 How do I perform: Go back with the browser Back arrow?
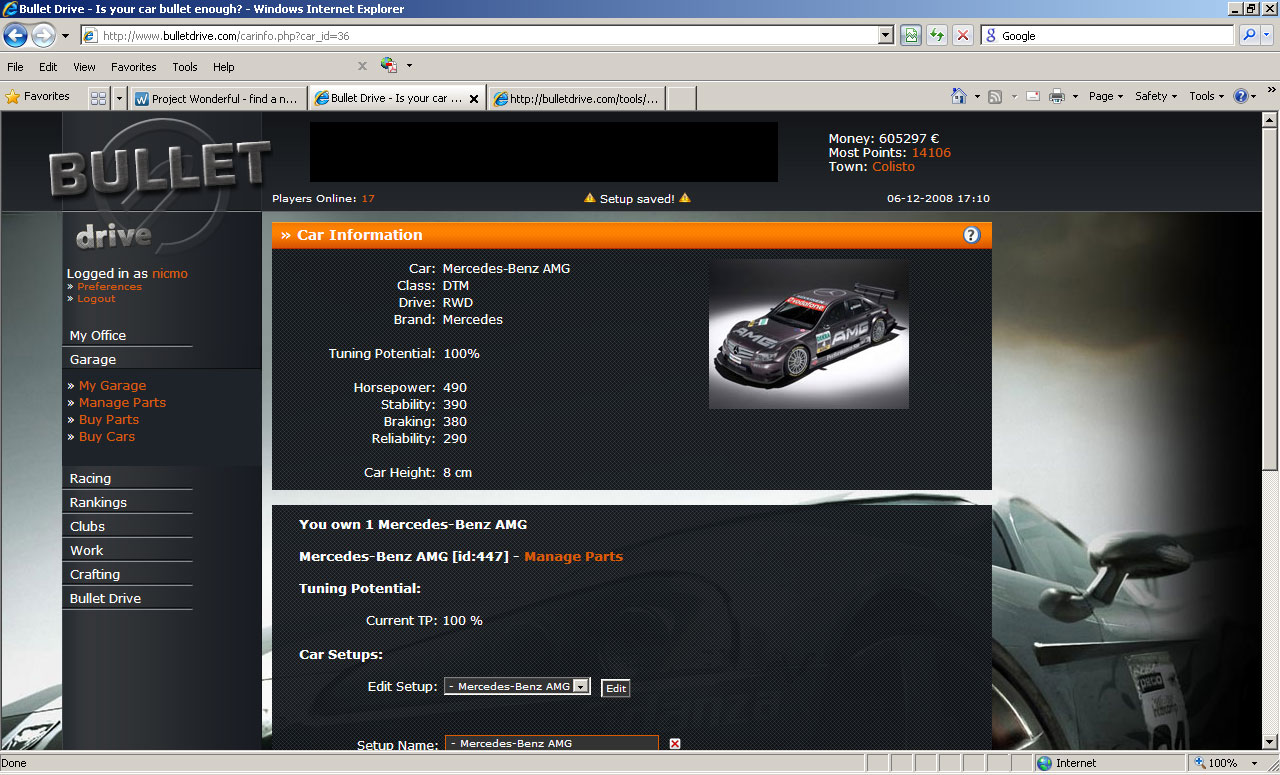click(16, 36)
